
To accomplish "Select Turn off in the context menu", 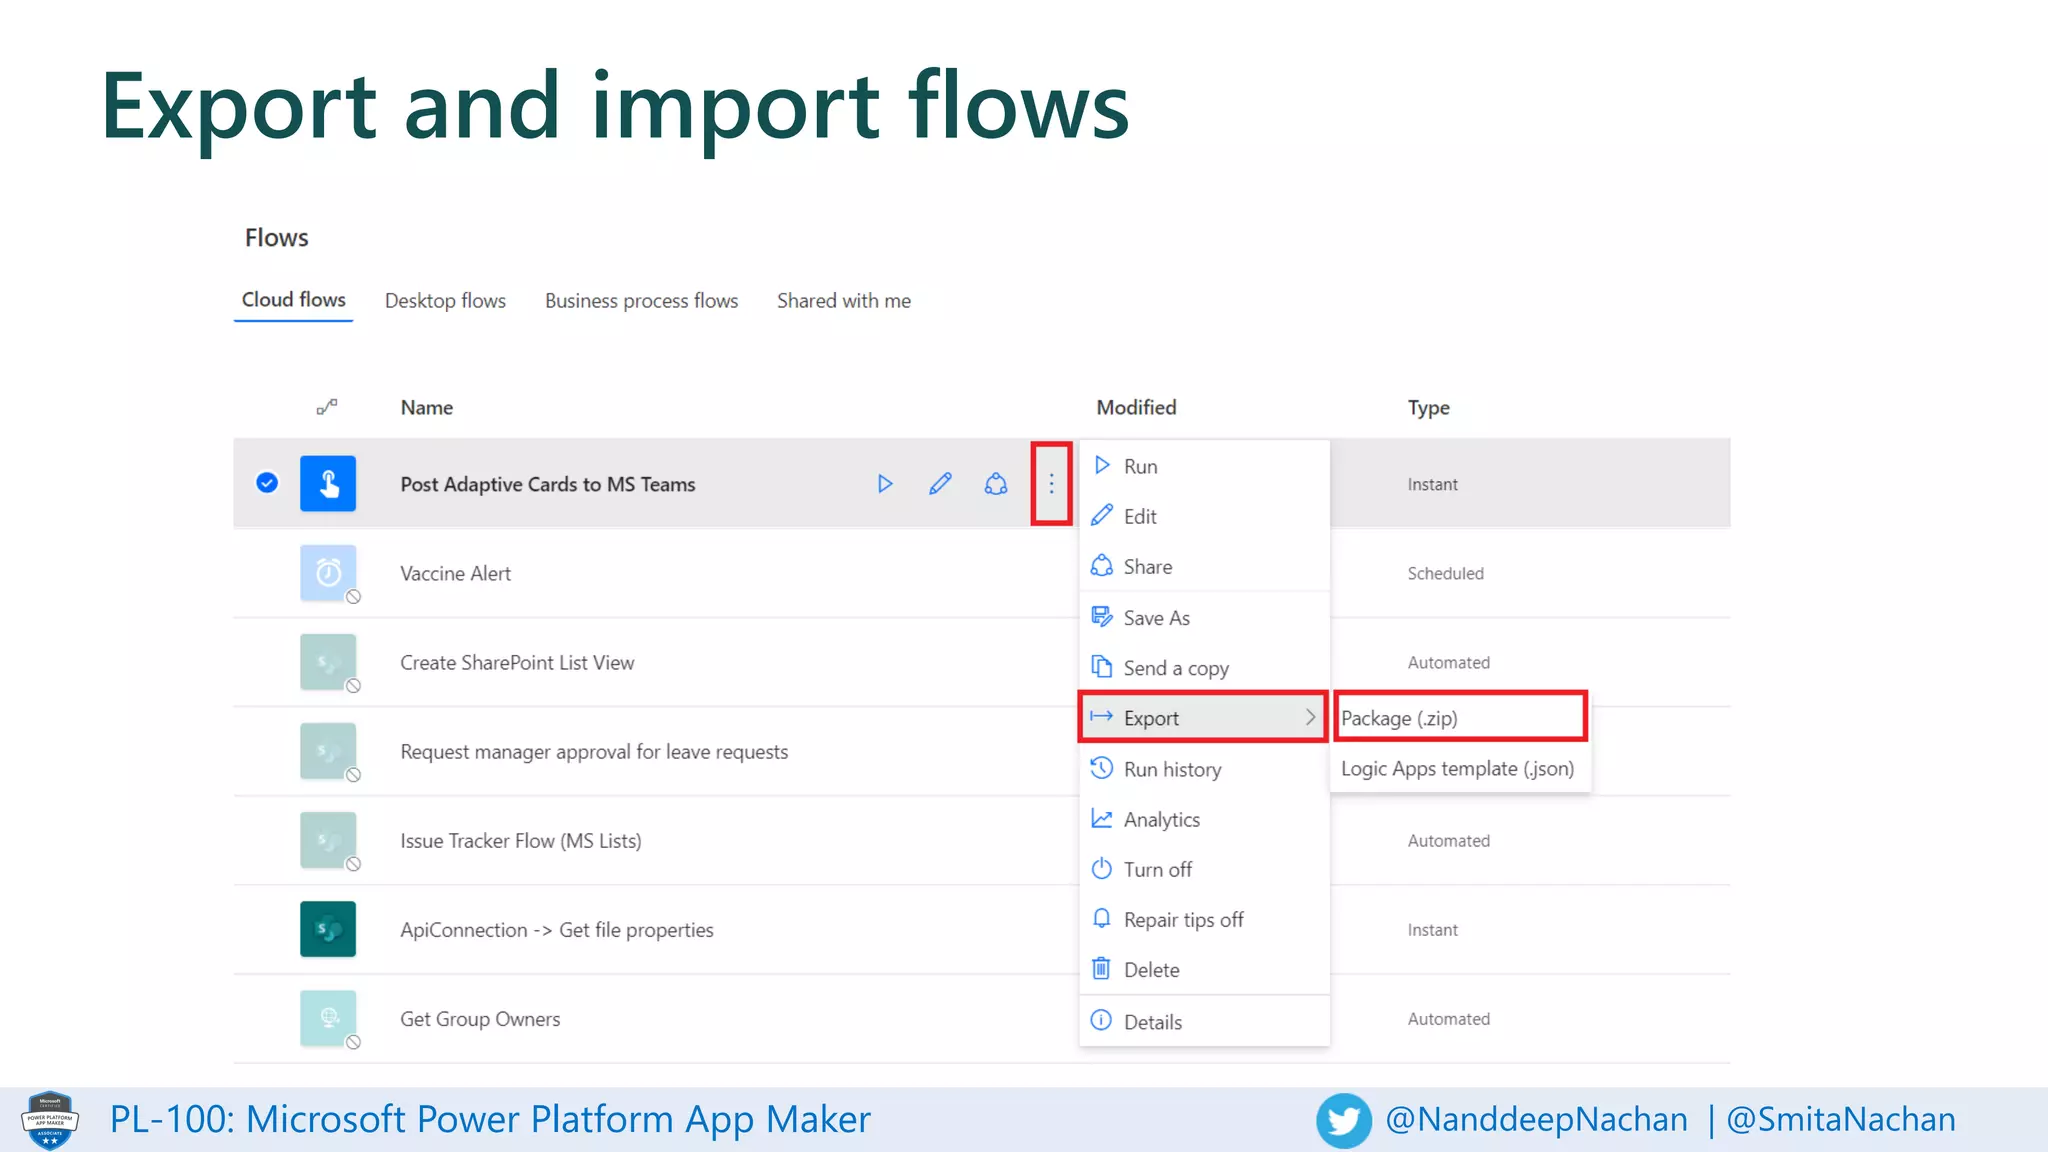I will coord(1204,869).
